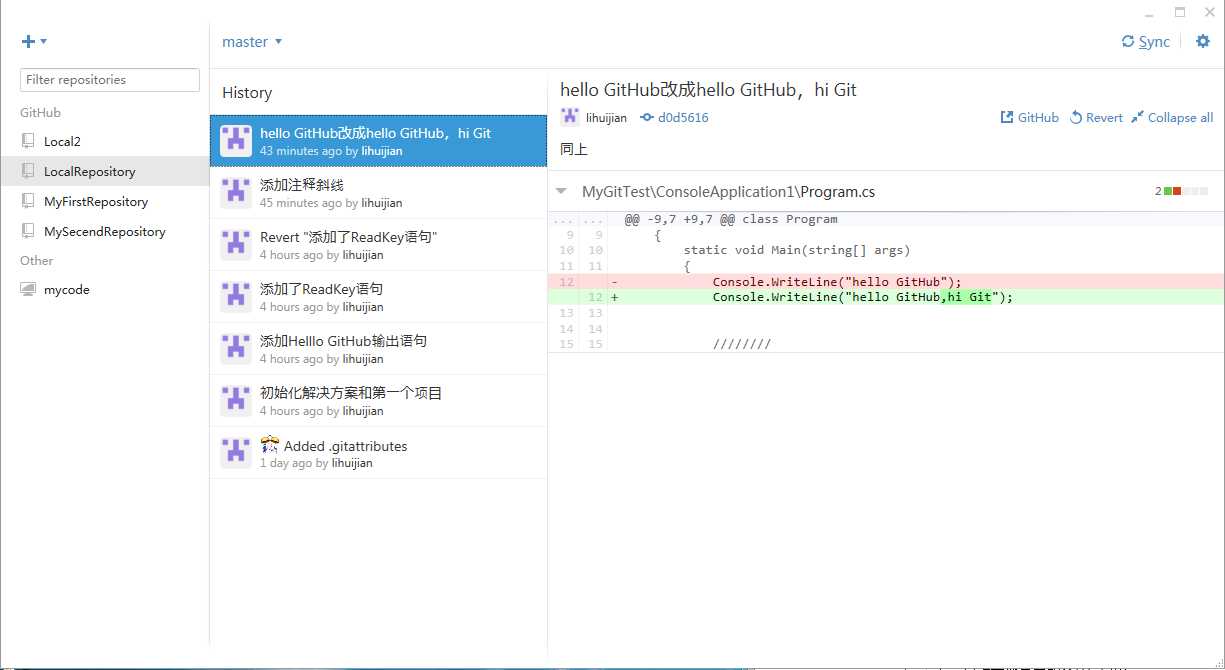This screenshot has width=1225, height=670.
Task: Select the commit '添加了ReadKey语句'
Action: tap(379, 297)
